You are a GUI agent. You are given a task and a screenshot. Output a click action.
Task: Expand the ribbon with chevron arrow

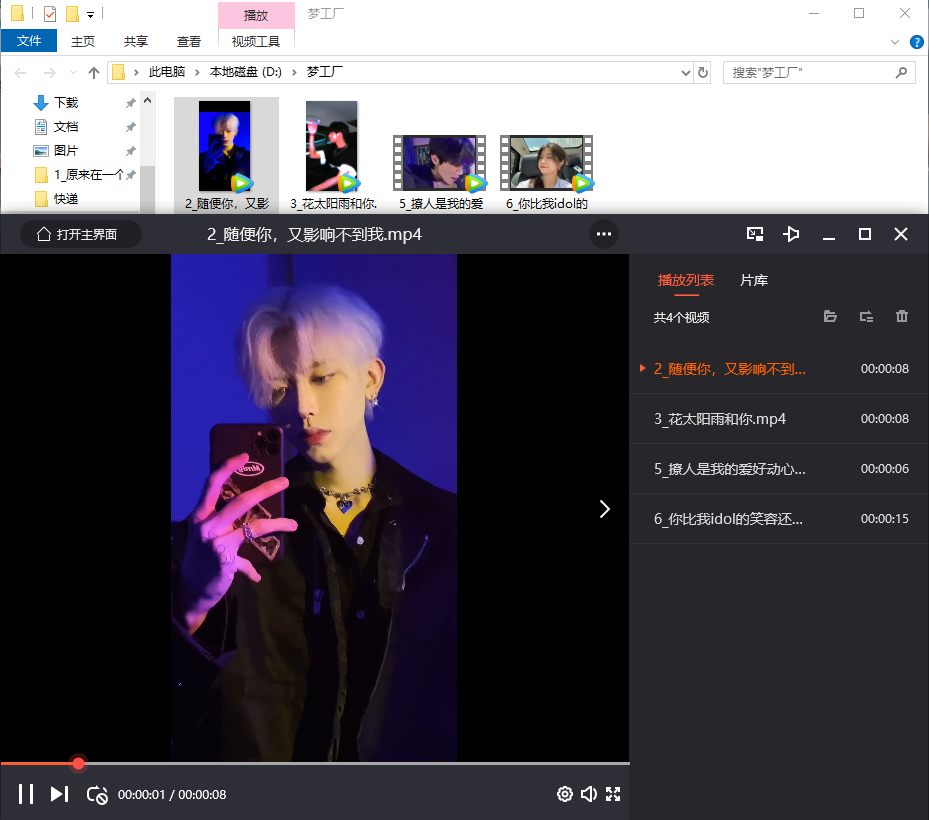point(895,41)
